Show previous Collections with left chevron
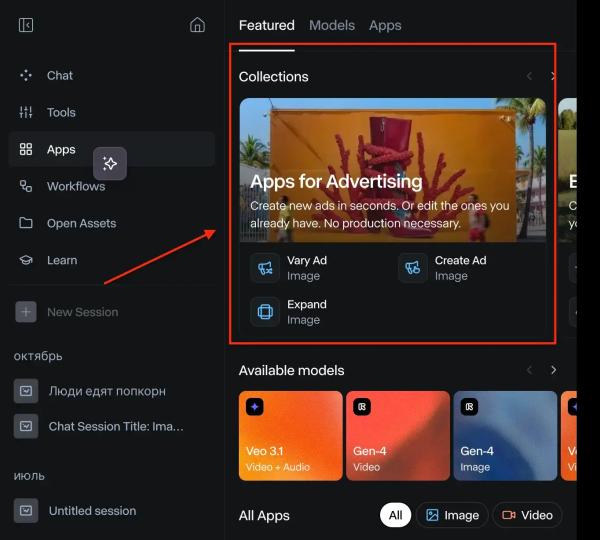600x540 pixels. point(530,76)
